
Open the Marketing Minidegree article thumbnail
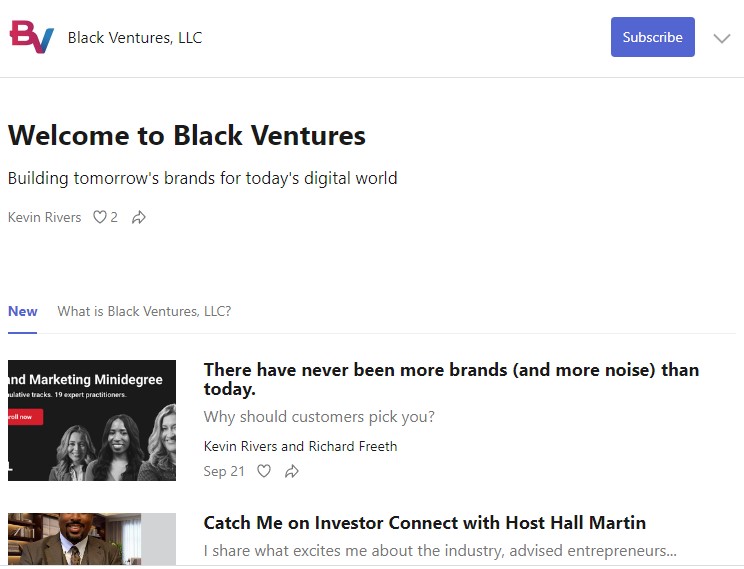[92, 420]
